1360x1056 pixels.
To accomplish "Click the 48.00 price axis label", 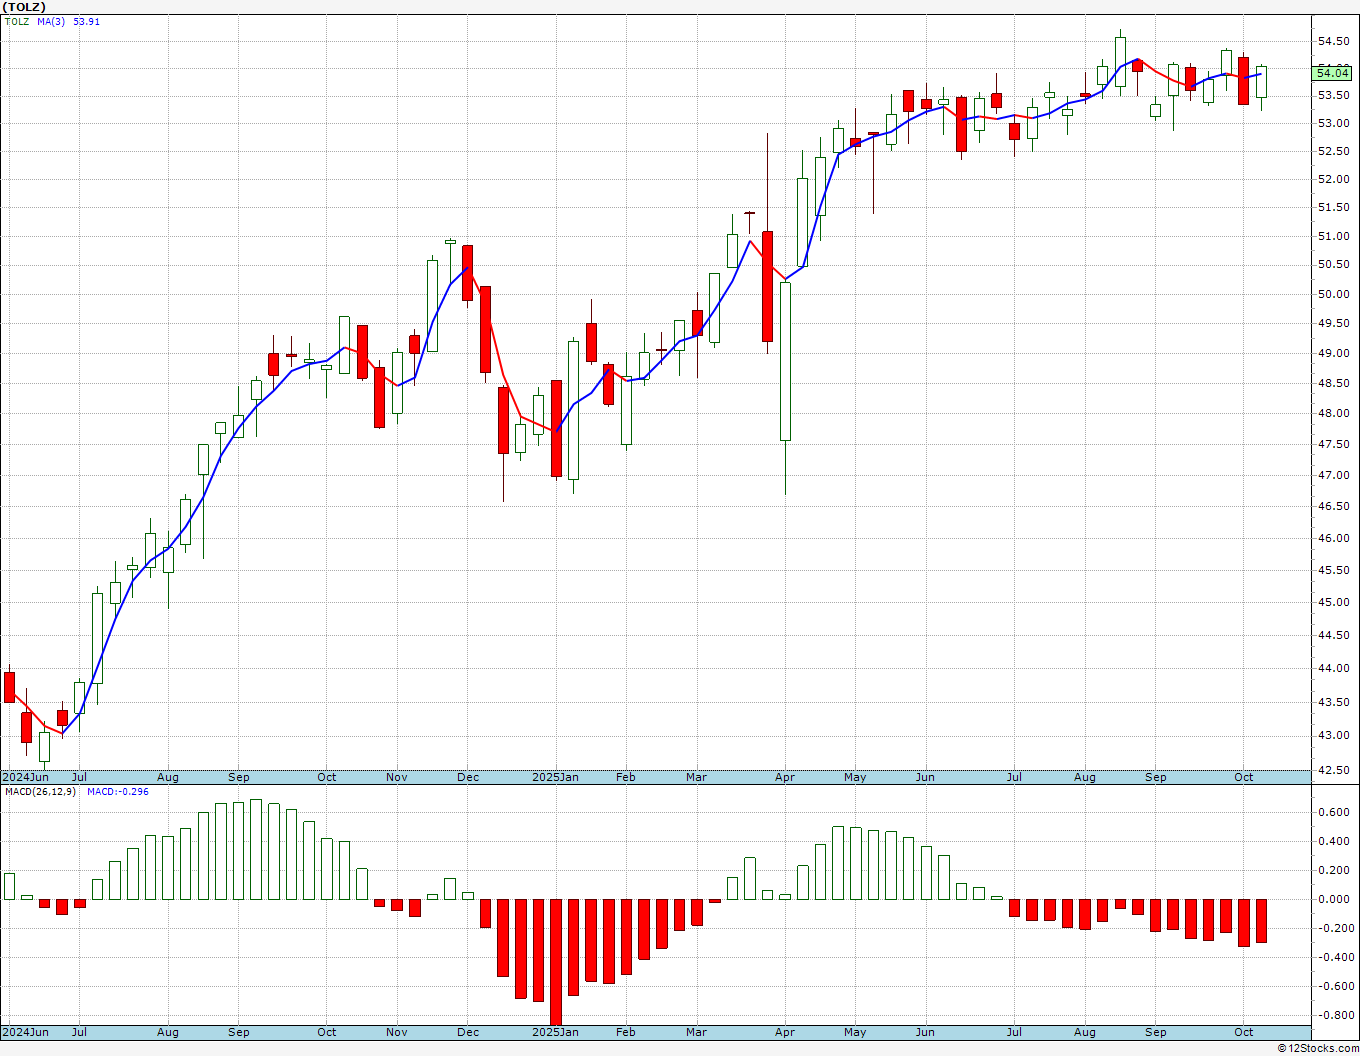I will click(1334, 413).
